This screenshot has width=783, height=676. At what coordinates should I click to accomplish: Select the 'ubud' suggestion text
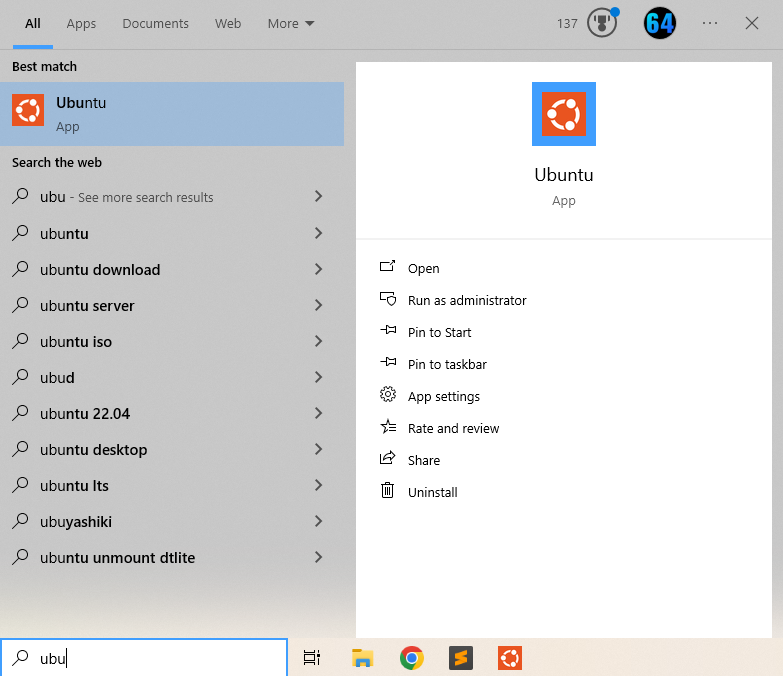tap(57, 377)
